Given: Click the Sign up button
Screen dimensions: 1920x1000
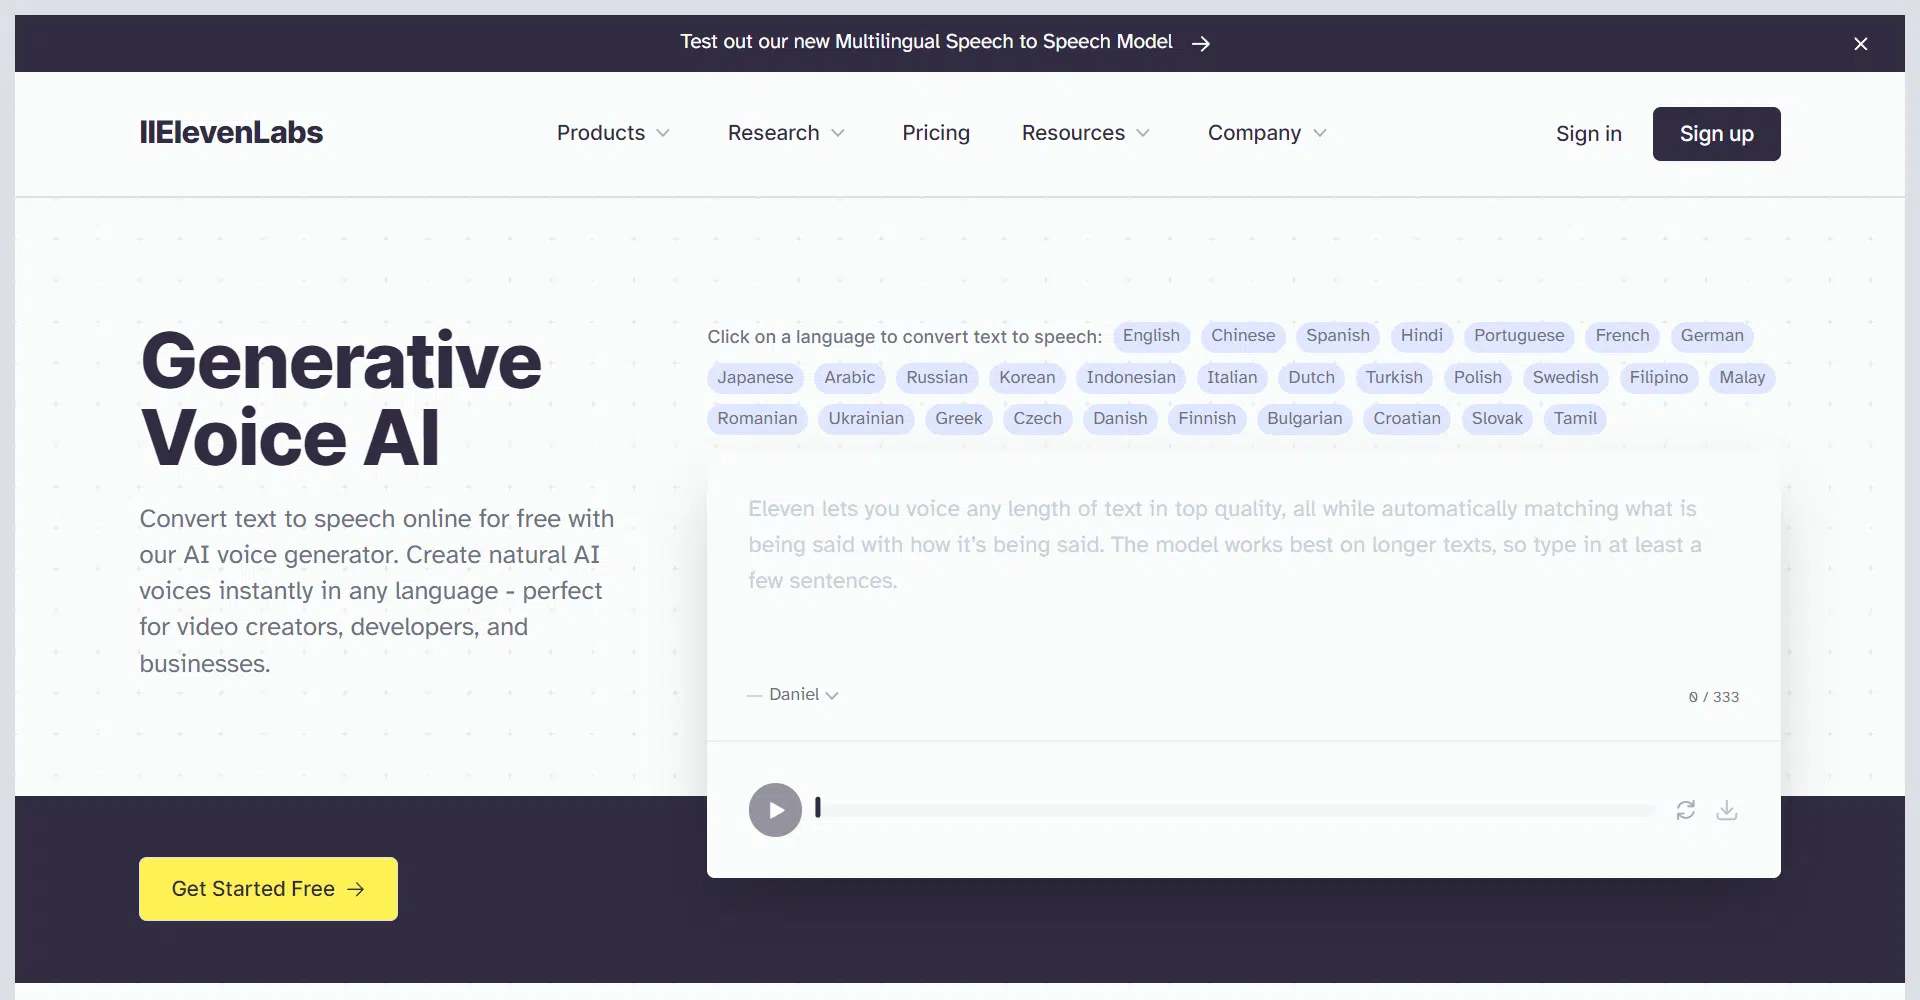Looking at the screenshot, I should coord(1716,134).
